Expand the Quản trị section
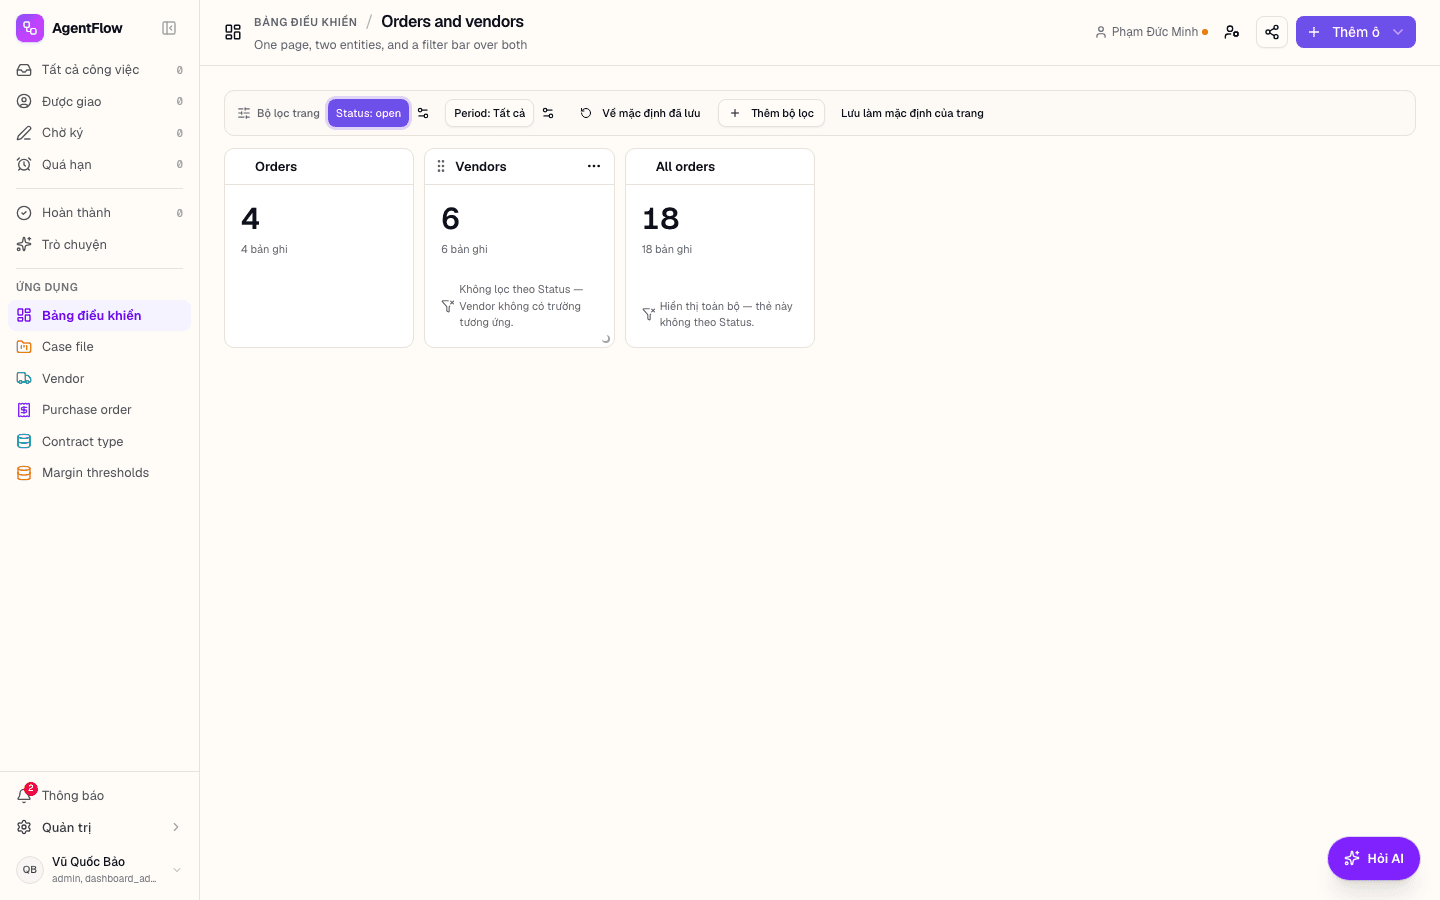Image resolution: width=1440 pixels, height=900 pixels. click(x=100, y=827)
